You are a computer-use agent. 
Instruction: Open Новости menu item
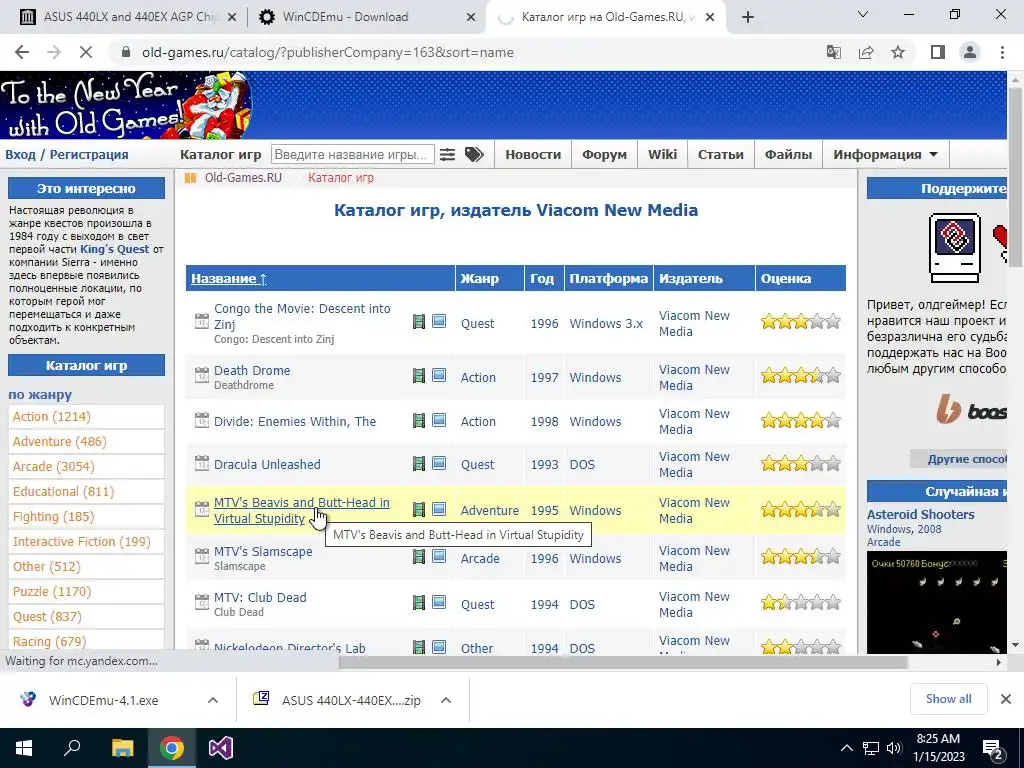click(x=533, y=155)
